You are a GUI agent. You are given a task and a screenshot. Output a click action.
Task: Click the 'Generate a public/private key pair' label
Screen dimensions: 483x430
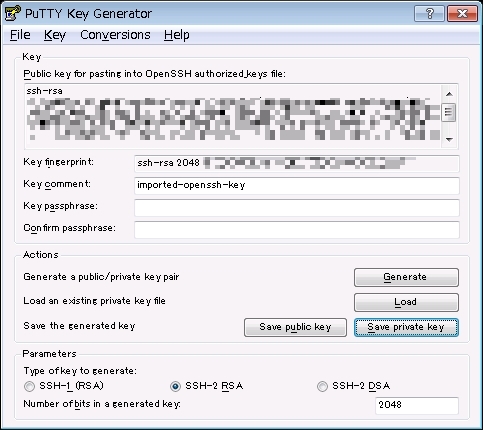pos(101,277)
